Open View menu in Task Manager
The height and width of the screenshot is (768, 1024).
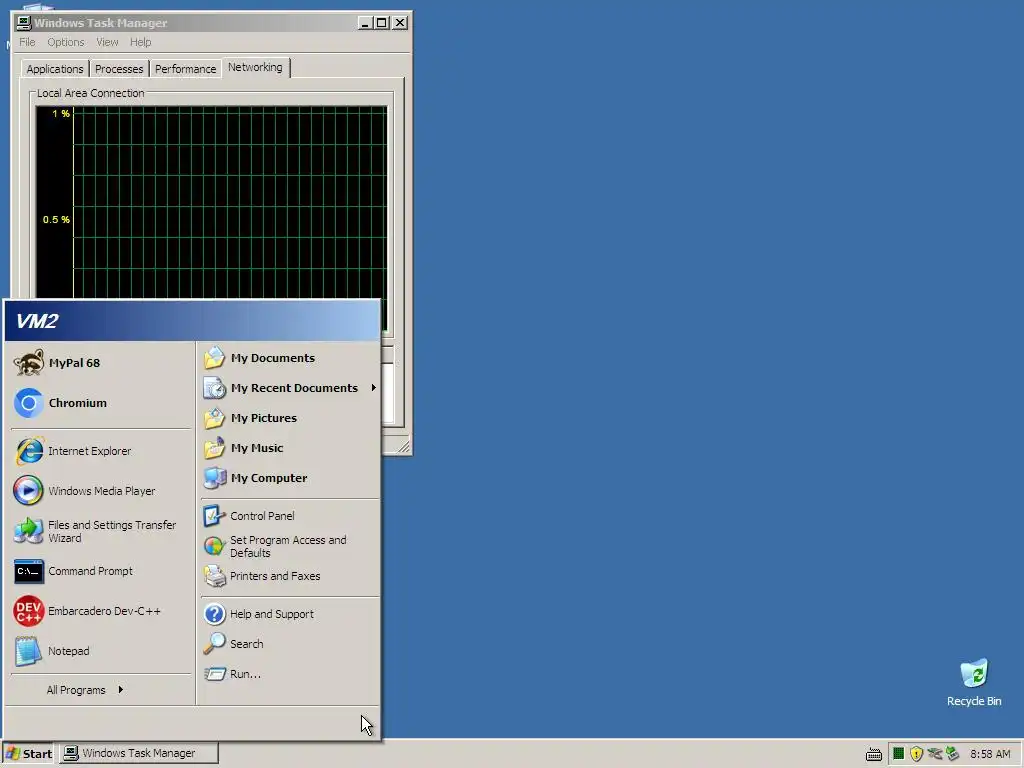[x=107, y=42]
